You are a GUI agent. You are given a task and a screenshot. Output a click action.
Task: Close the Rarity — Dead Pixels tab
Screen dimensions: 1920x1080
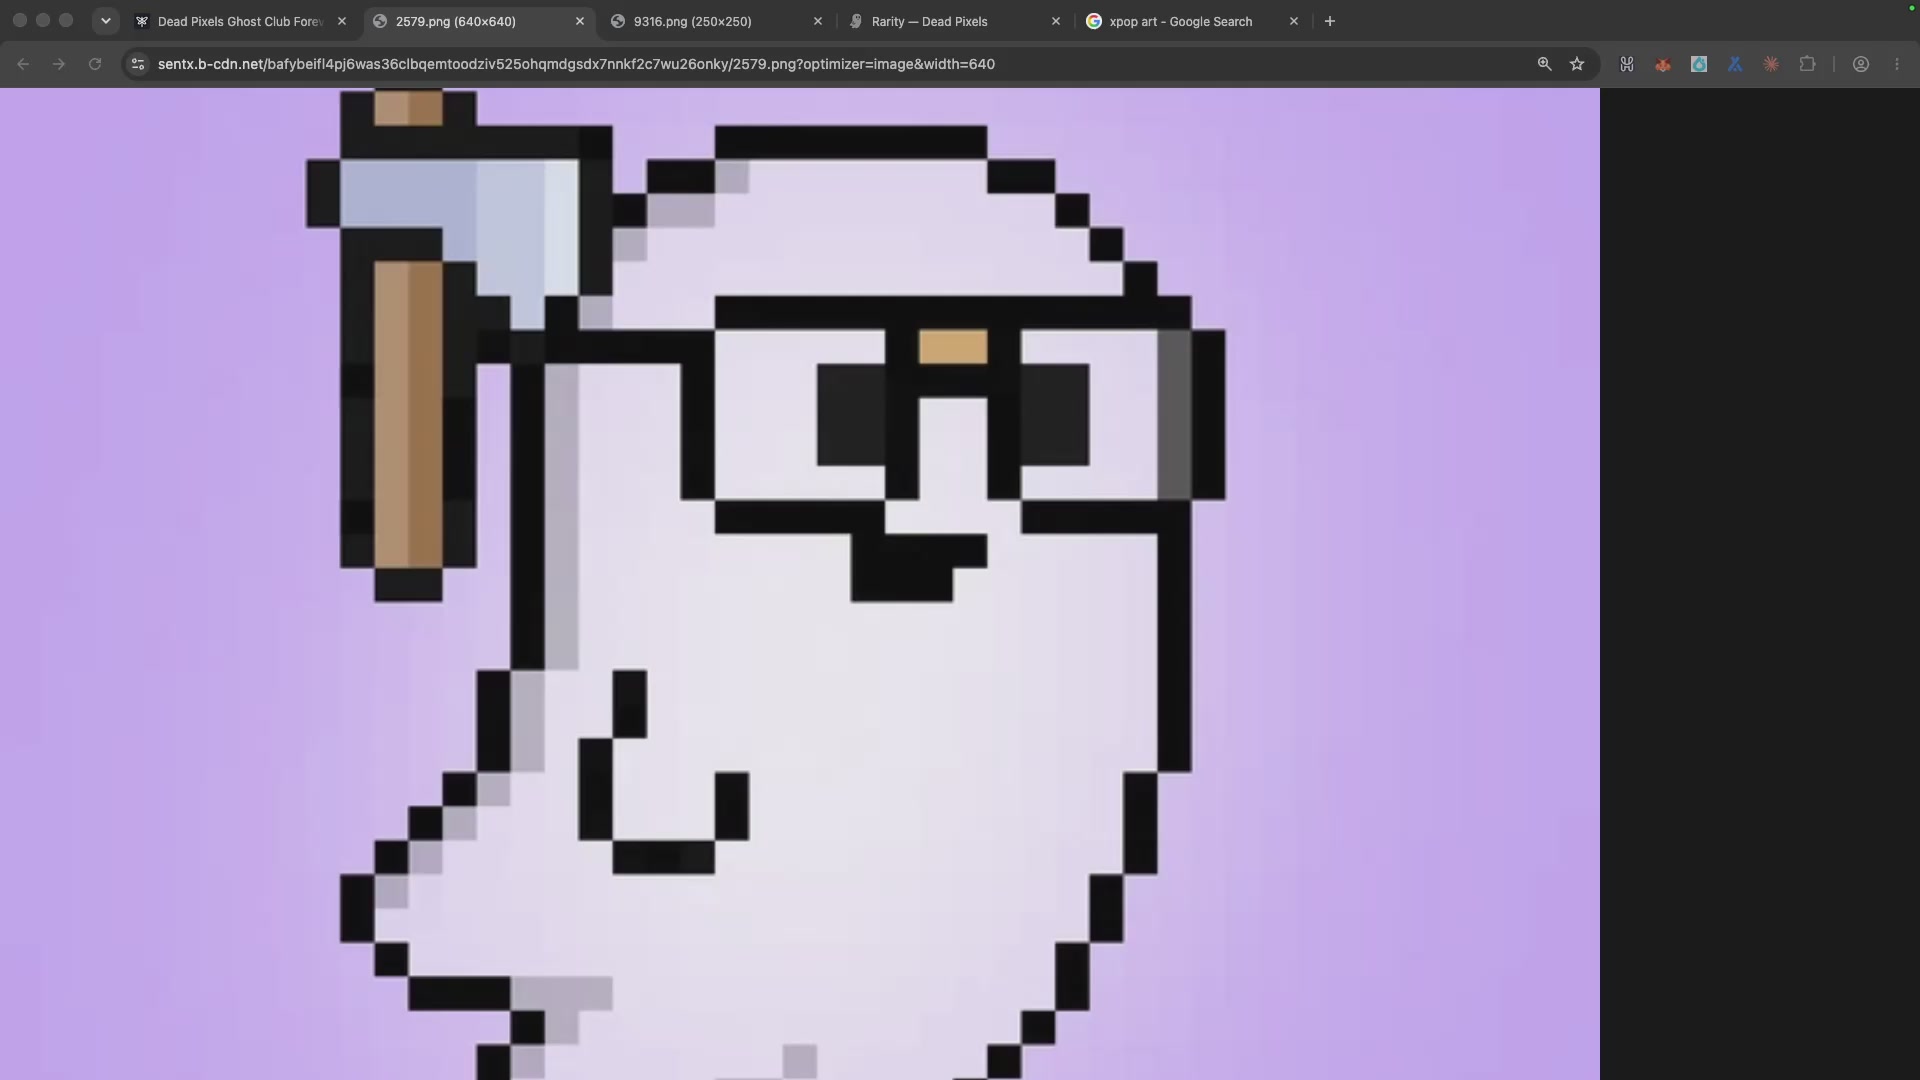coord(1056,21)
